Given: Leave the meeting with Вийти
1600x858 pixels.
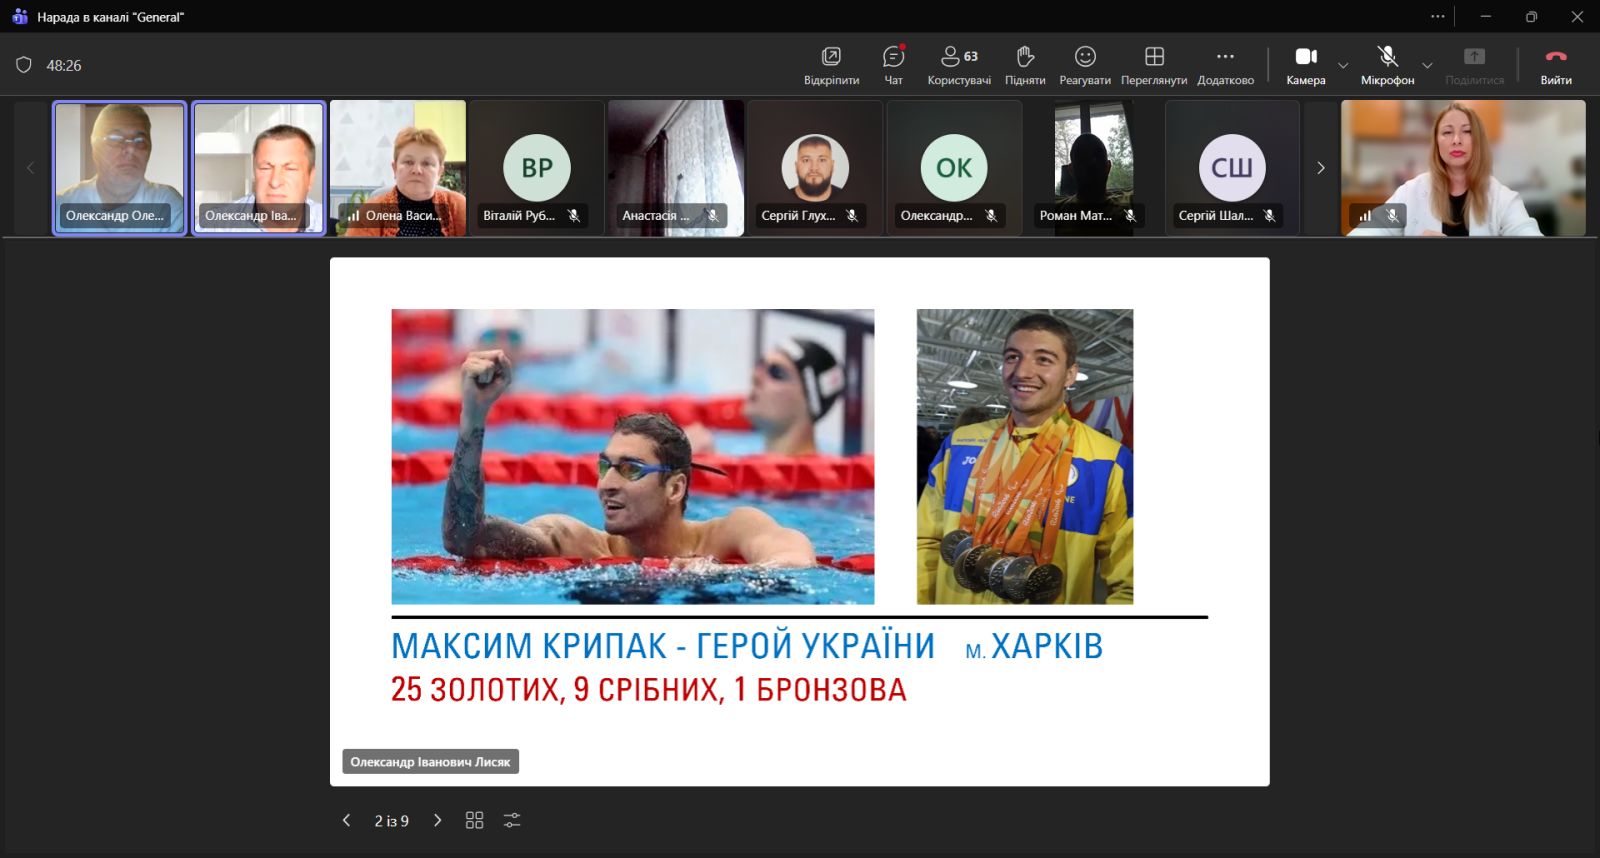Looking at the screenshot, I should [1556, 65].
